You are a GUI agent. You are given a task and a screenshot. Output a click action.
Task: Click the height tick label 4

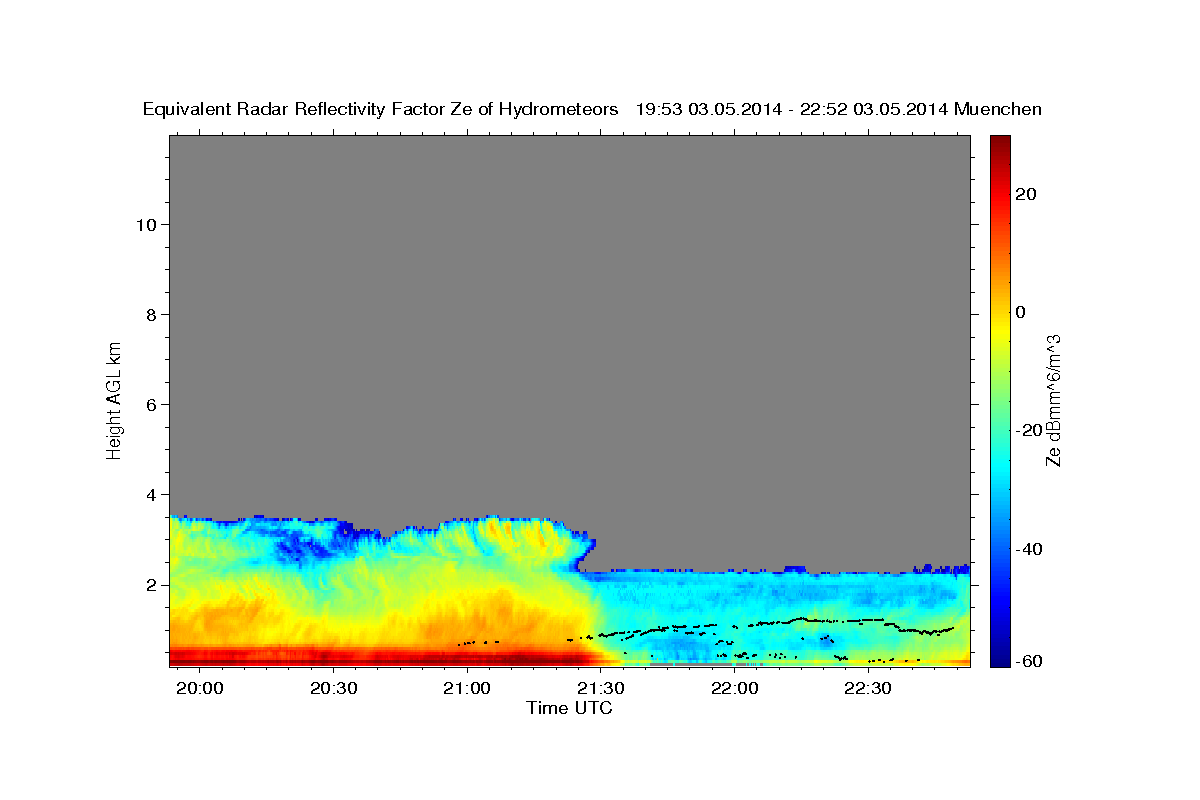coord(149,494)
